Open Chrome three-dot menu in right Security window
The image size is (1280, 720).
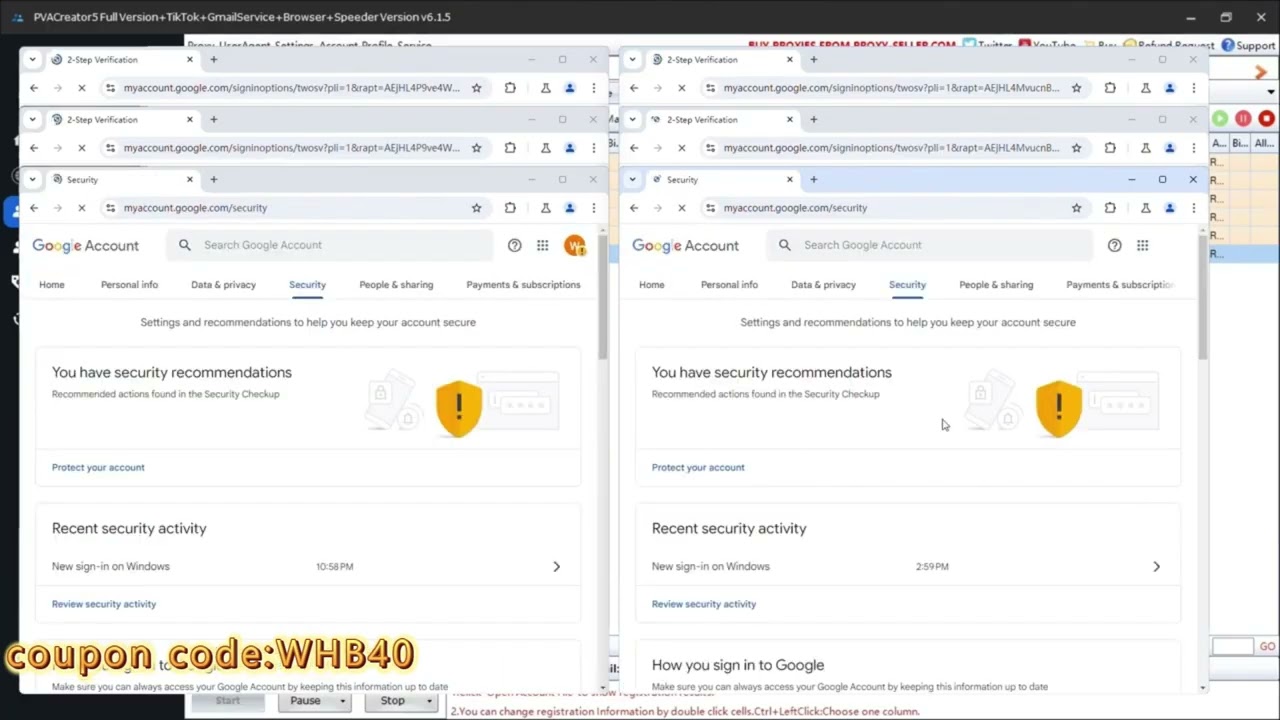pyautogui.click(x=1194, y=208)
